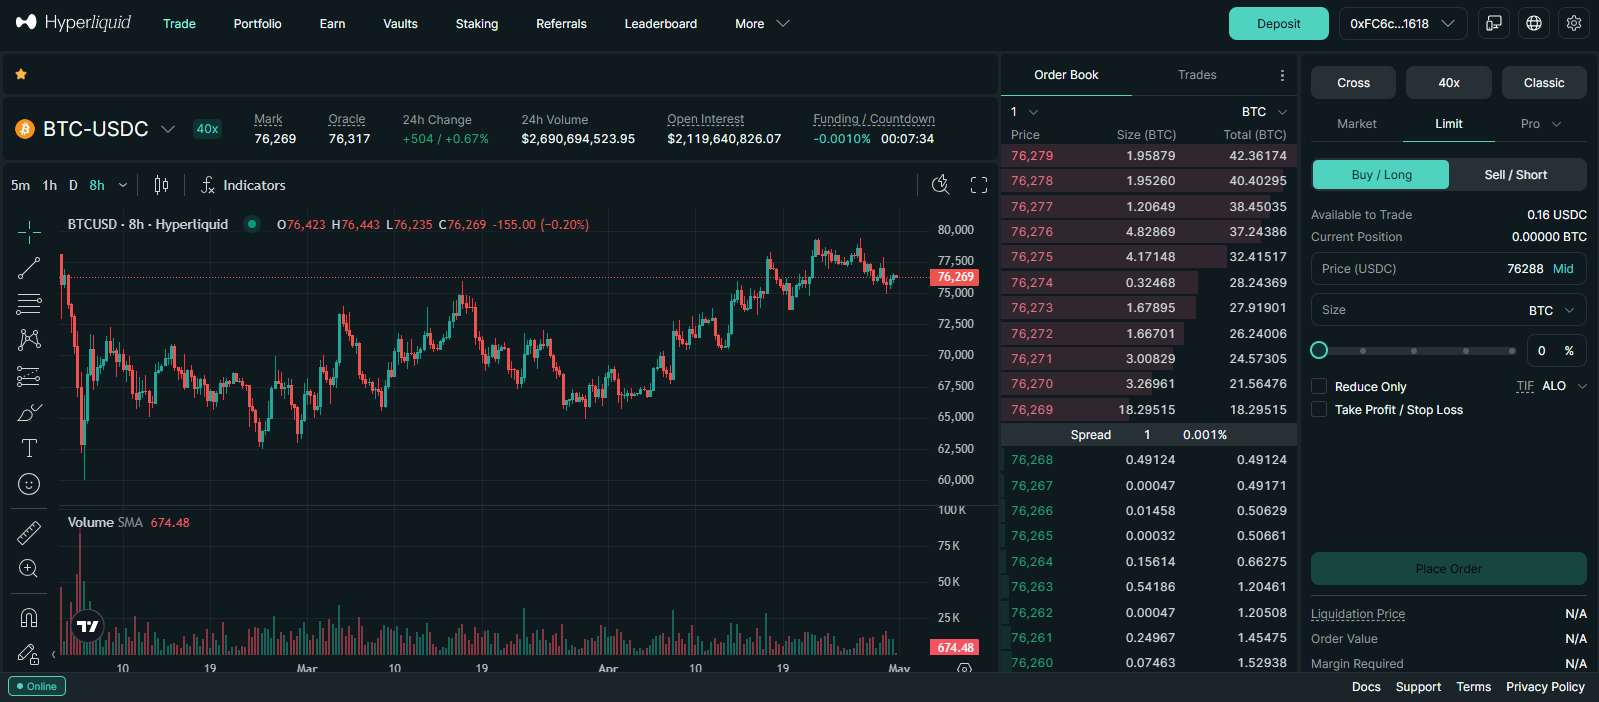Select the 5m timeframe

coord(21,185)
